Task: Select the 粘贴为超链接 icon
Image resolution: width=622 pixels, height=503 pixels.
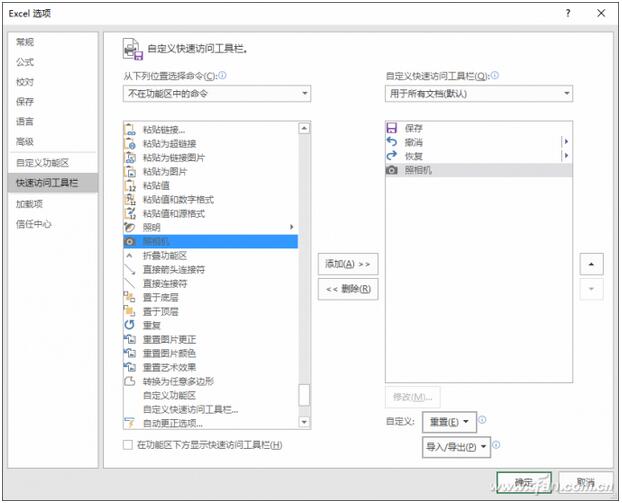Action: 130,143
